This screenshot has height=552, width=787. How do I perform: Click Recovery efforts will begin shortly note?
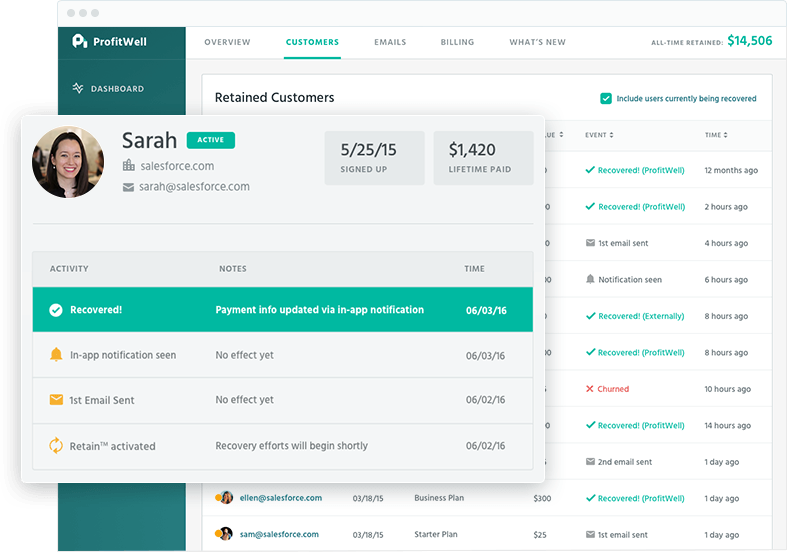[x=292, y=446]
